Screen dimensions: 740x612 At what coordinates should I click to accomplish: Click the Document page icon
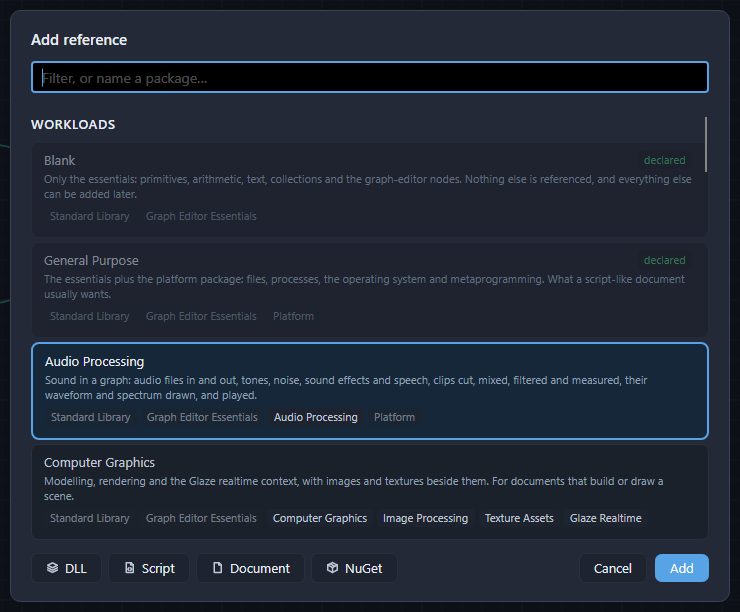(217, 568)
